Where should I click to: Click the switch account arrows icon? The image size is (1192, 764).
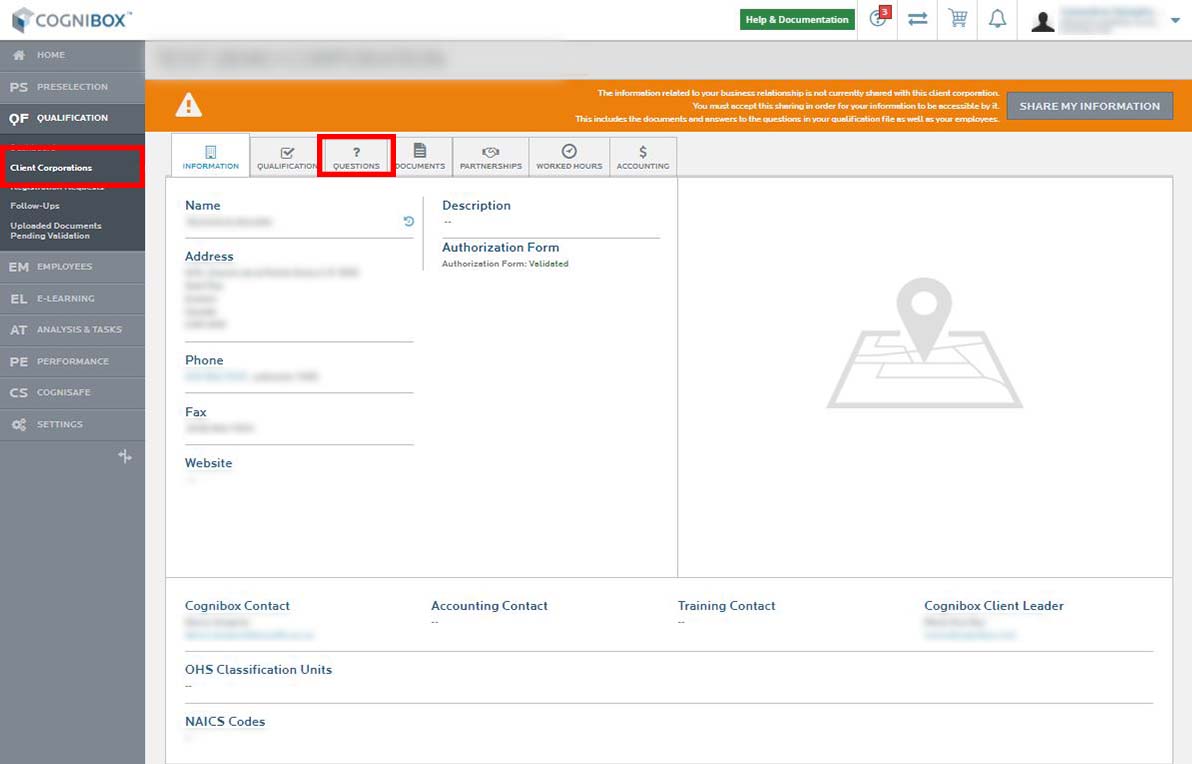coord(917,19)
